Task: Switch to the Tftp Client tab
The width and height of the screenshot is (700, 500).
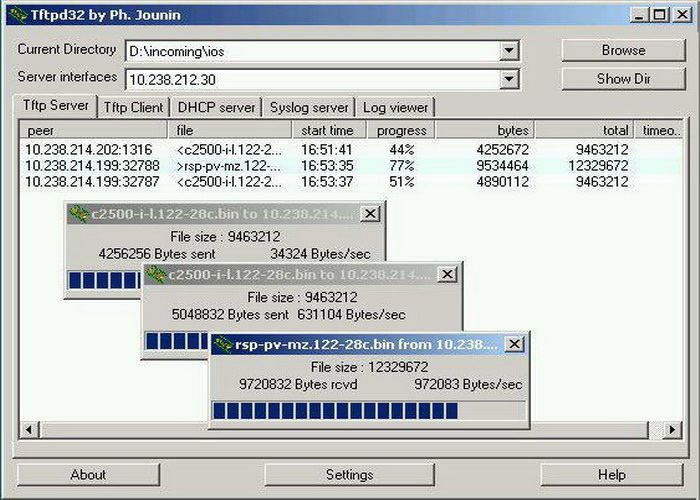Action: (x=134, y=108)
